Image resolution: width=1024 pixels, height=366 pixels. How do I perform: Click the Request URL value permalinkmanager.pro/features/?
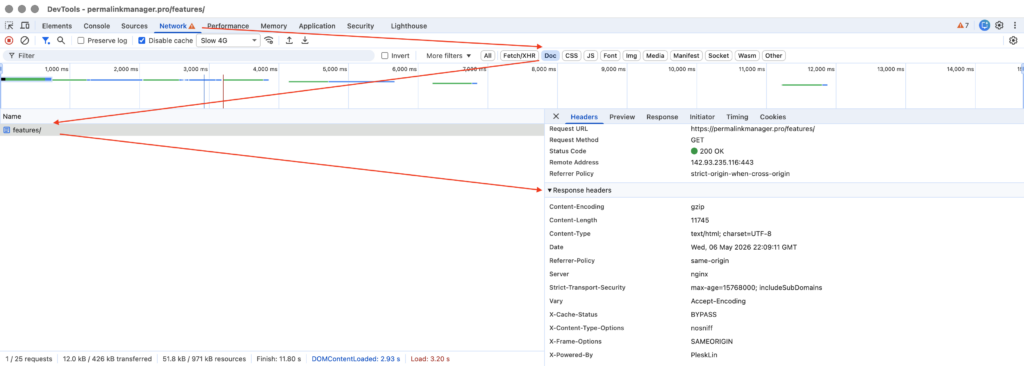click(752, 129)
